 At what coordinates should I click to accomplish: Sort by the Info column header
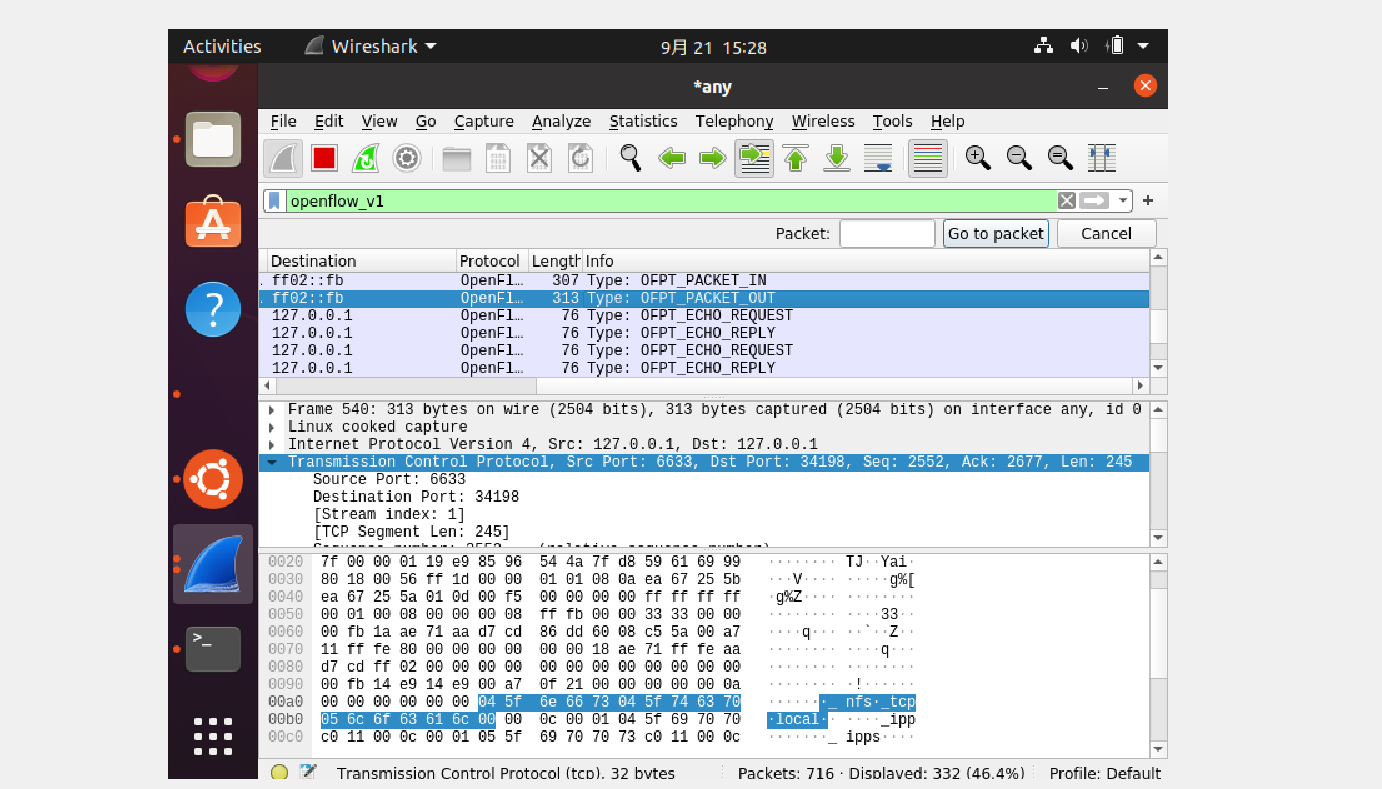click(866, 261)
